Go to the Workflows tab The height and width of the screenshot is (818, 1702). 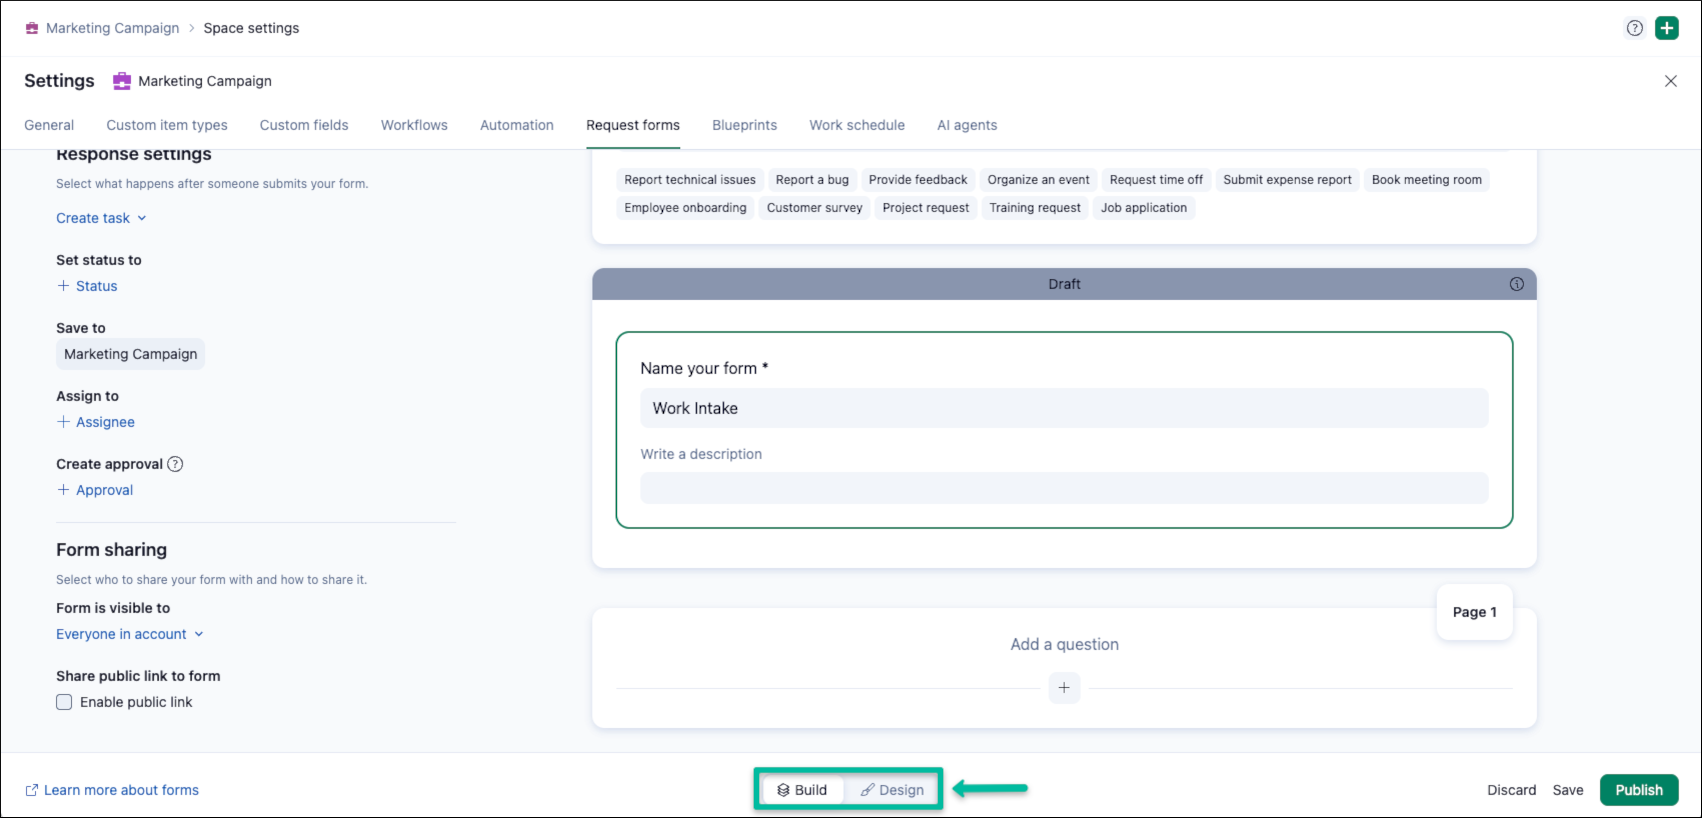pos(414,125)
